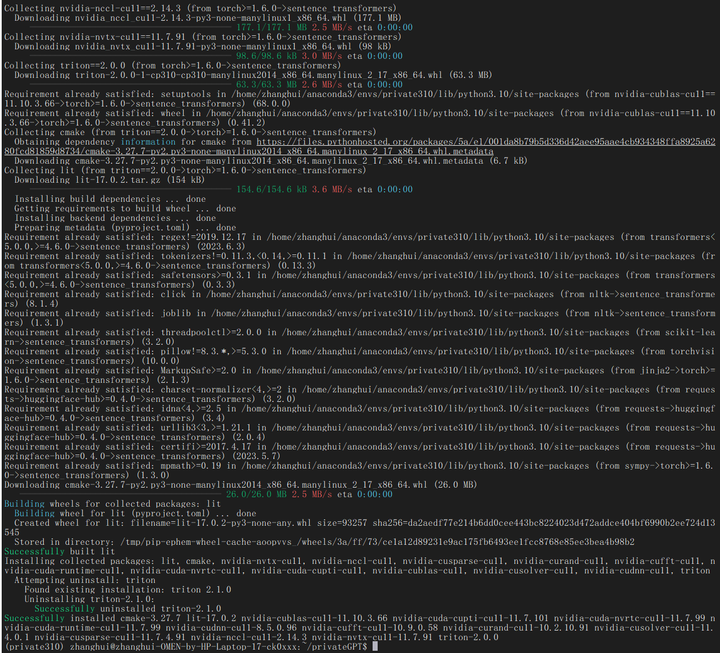Viewport: 720px width, 653px height.
Task: Click the 'Collecting nvidia-nccl-cu11==2.14.3' line
Action: click(x=200, y=8)
